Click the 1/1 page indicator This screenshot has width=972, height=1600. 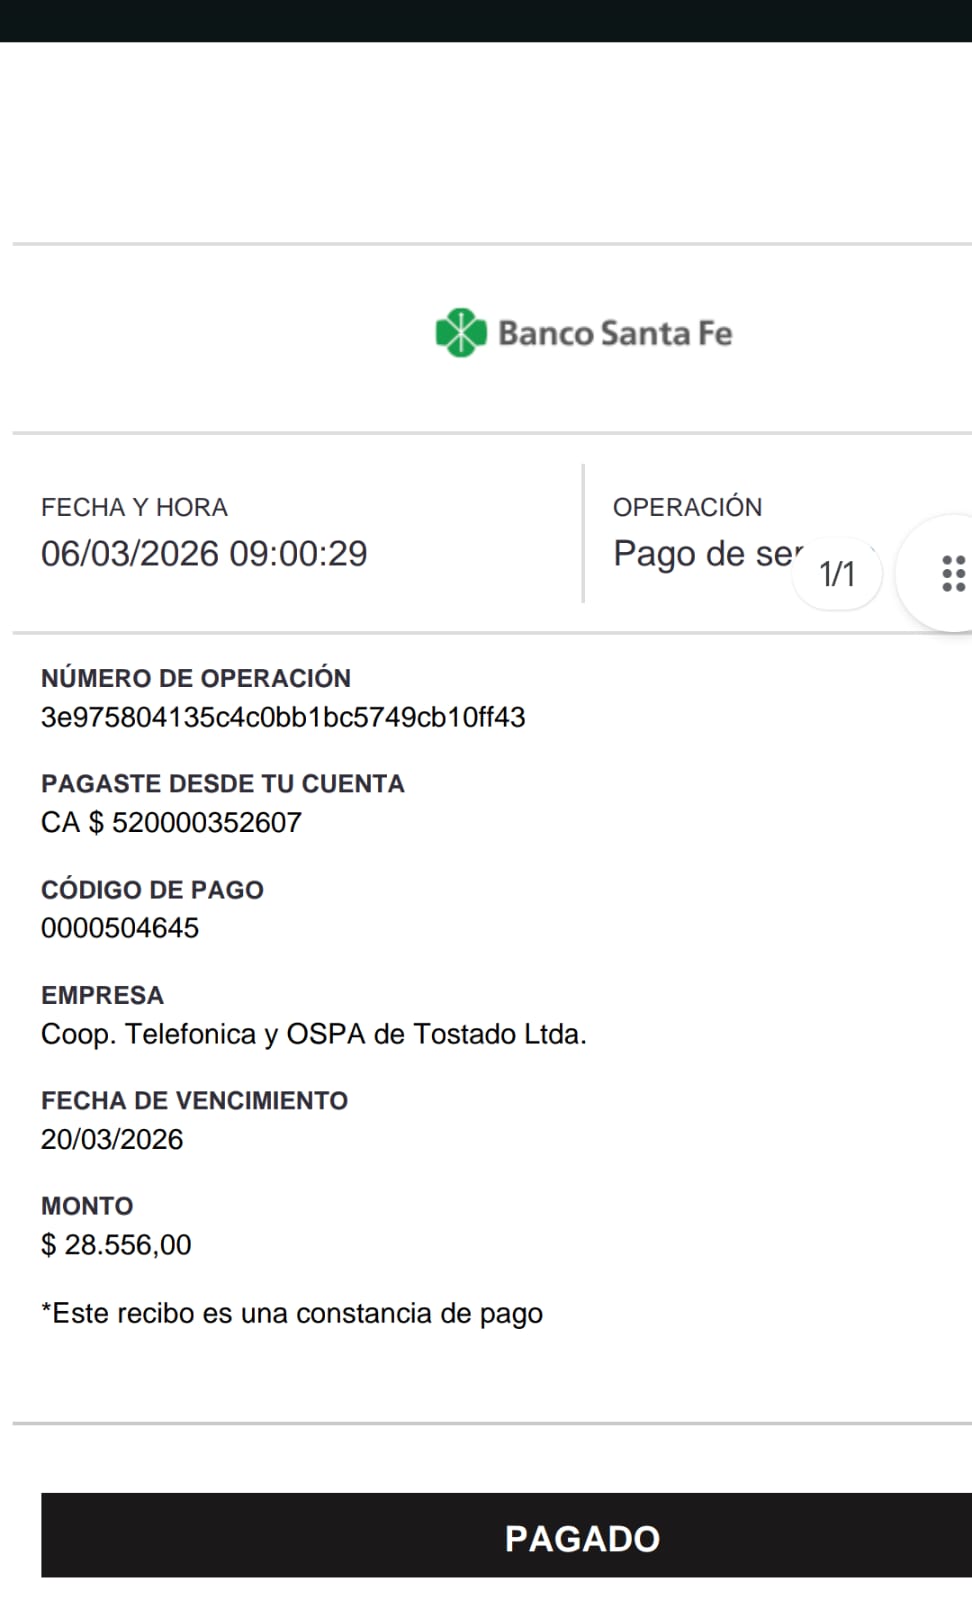[x=837, y=574]
